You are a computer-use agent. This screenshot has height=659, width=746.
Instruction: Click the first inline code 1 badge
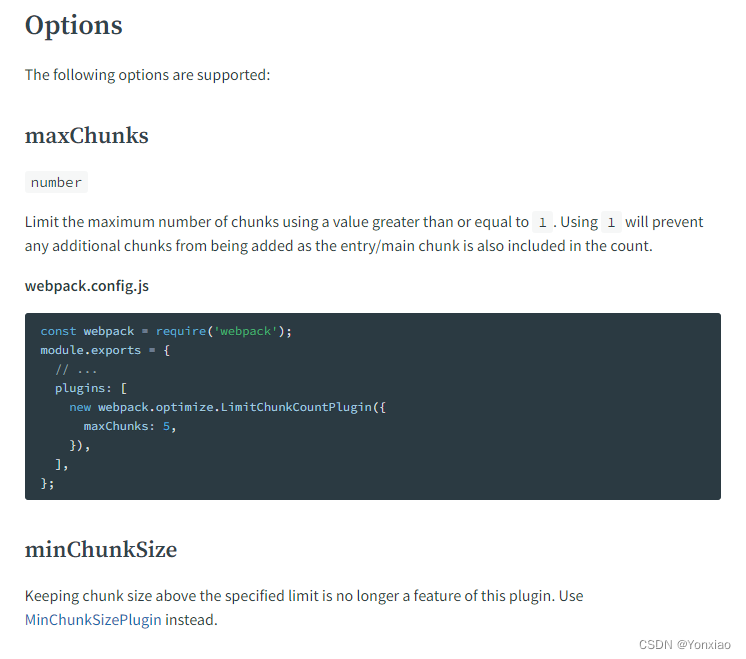(x=542, y=222)
